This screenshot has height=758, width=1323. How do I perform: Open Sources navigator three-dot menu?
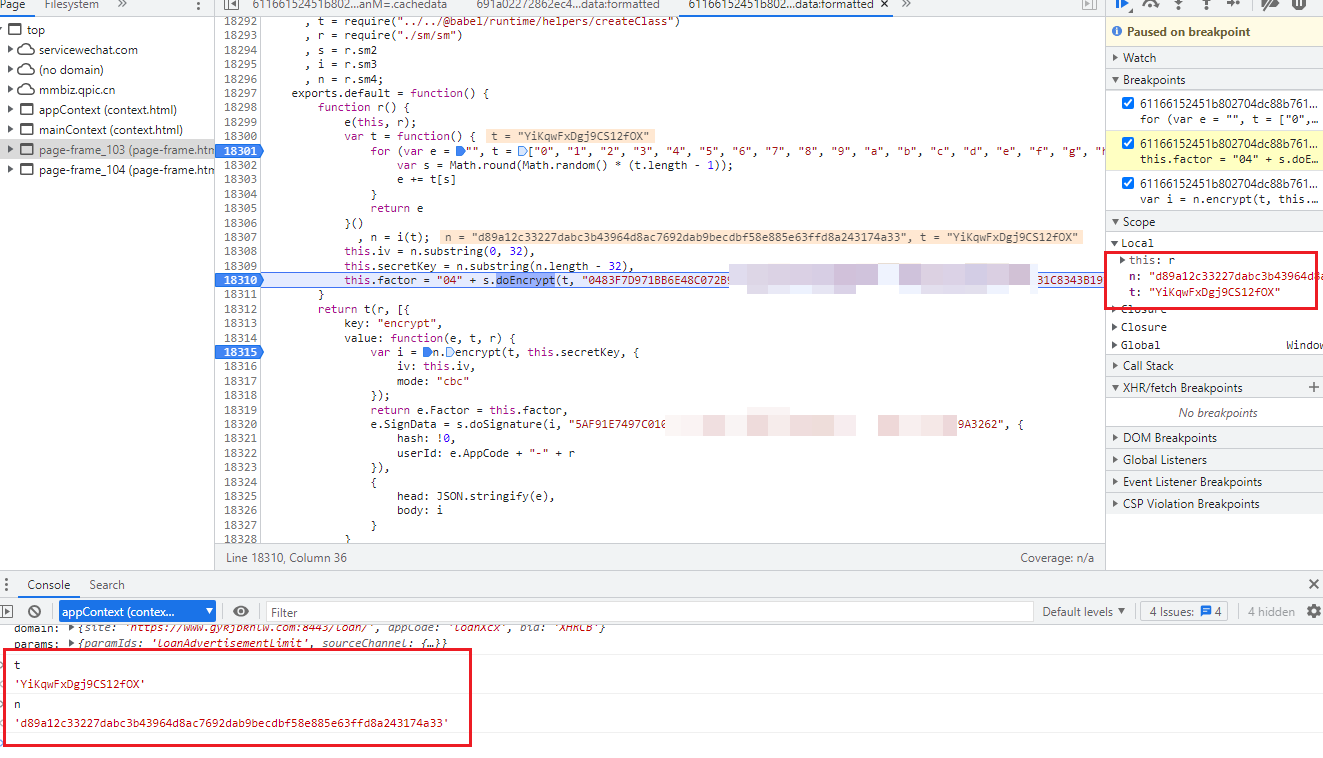coord(199,5)
